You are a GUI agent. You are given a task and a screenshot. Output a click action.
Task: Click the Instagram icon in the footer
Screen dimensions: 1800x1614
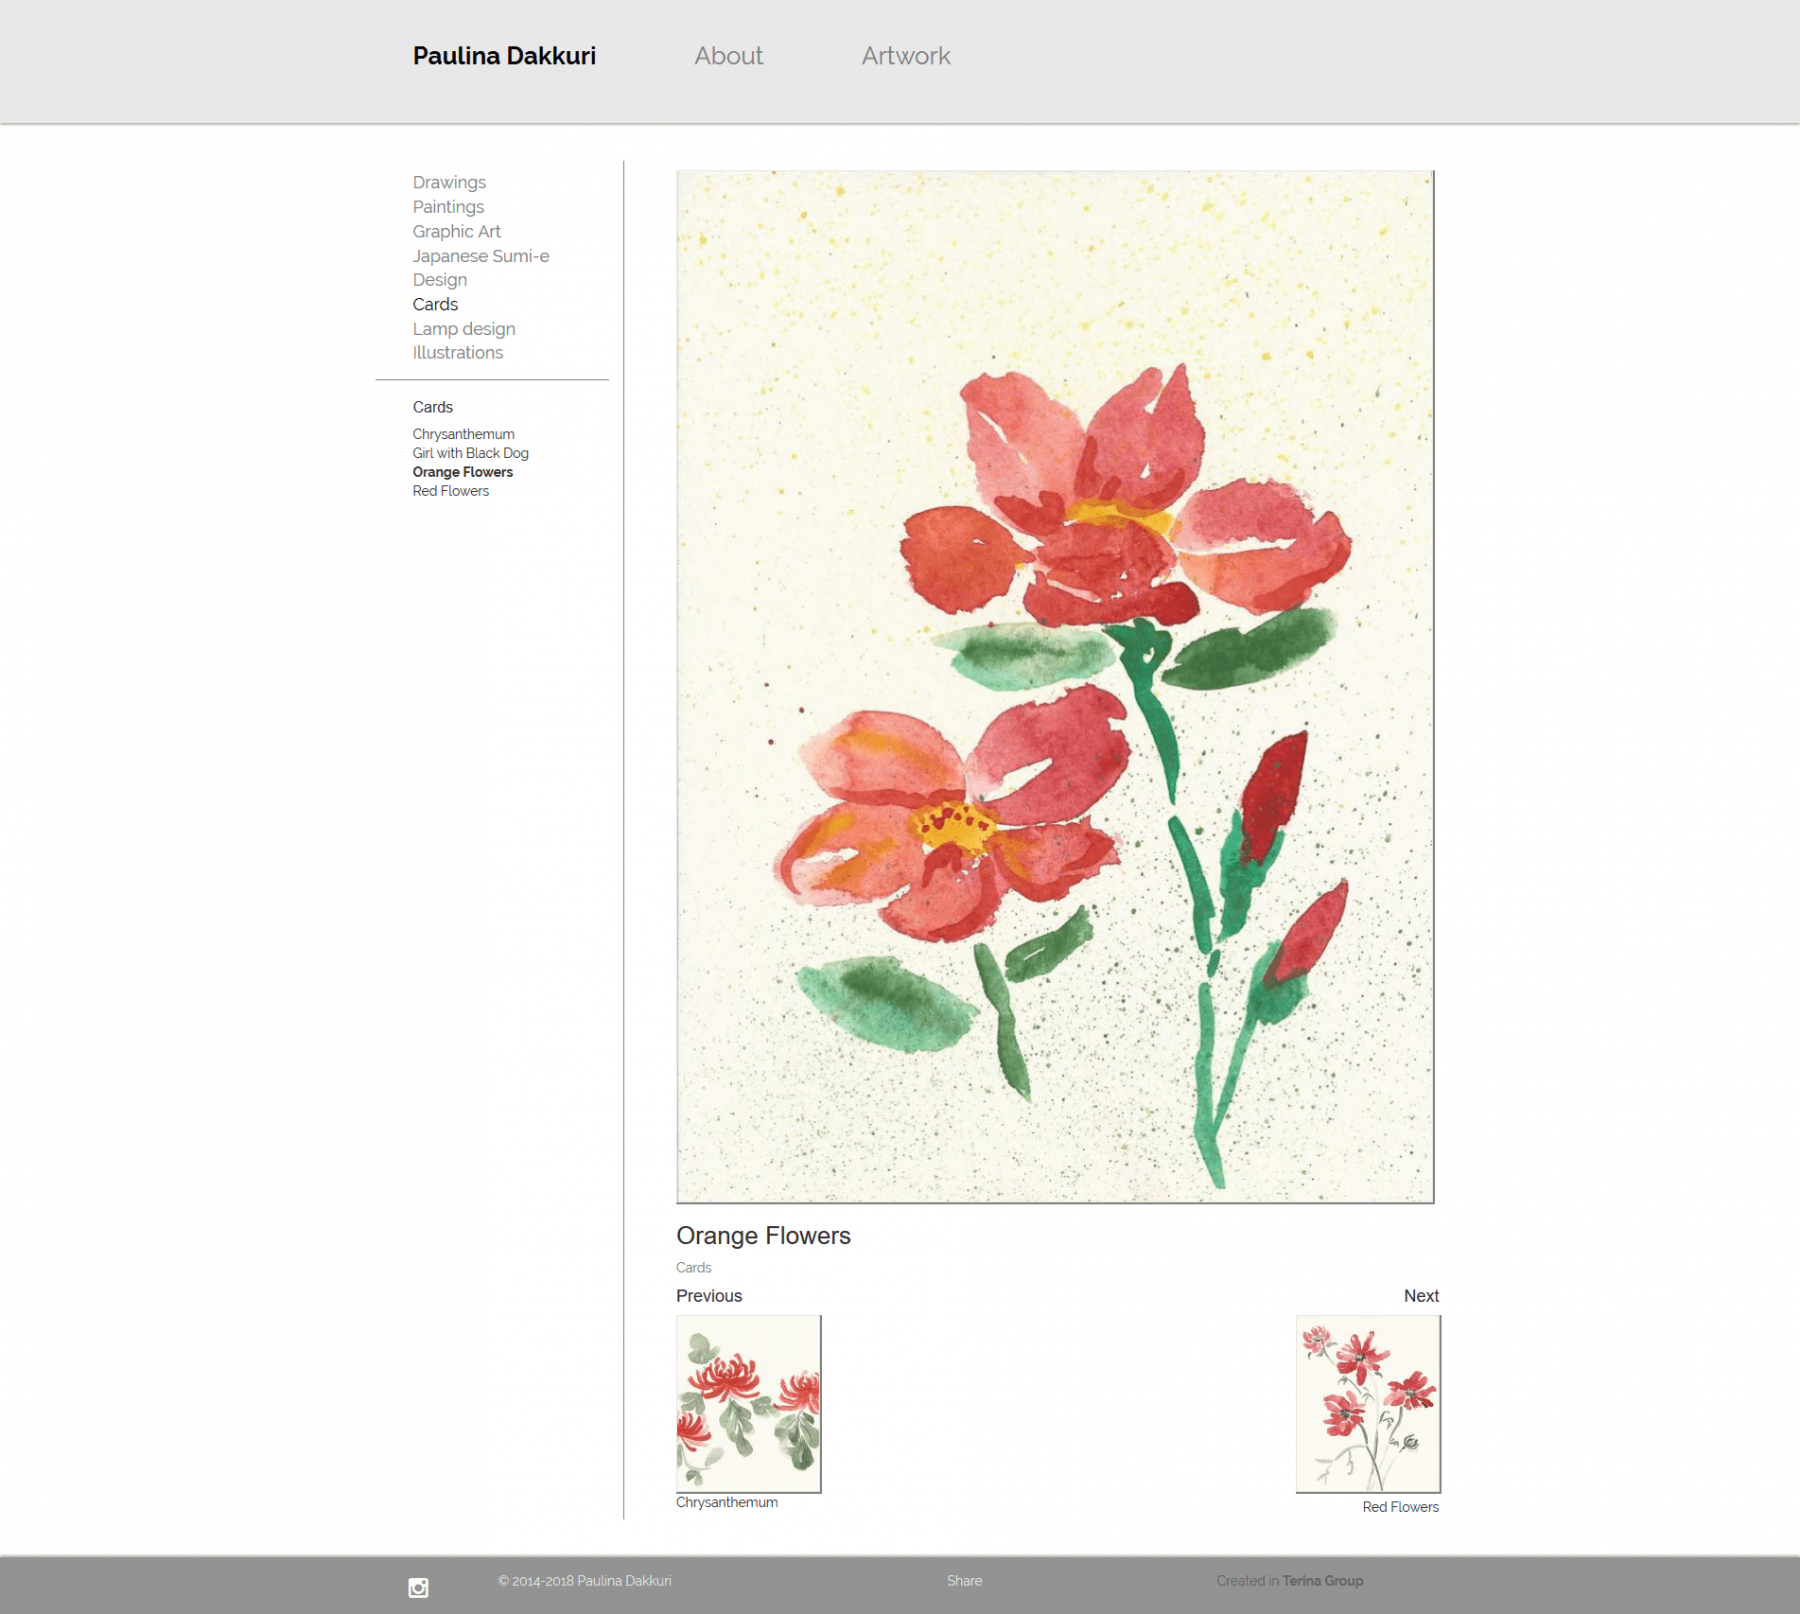click(x=418, y=1587)
